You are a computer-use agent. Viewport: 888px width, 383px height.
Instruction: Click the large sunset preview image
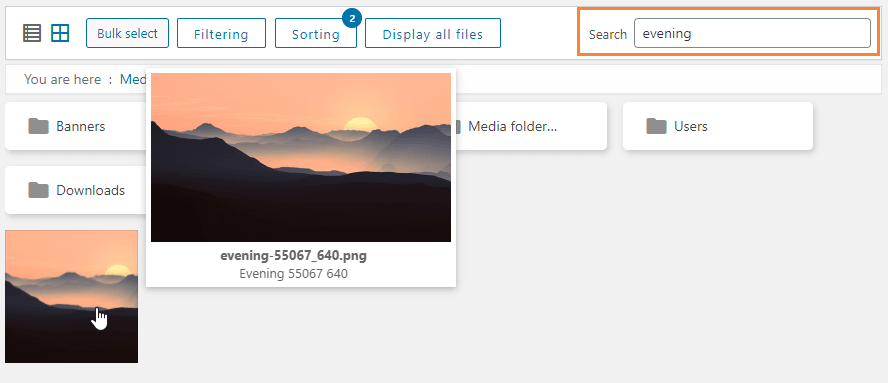[301, 158]
